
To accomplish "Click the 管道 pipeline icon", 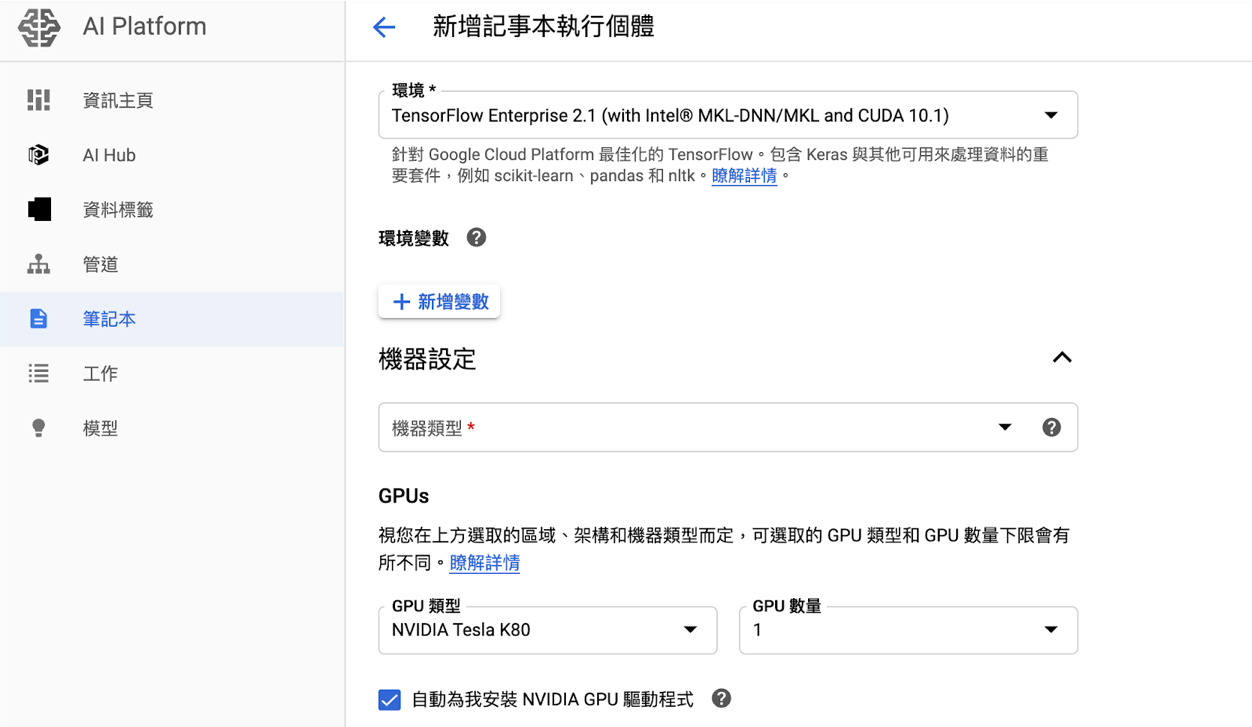I will click(39, 264).
